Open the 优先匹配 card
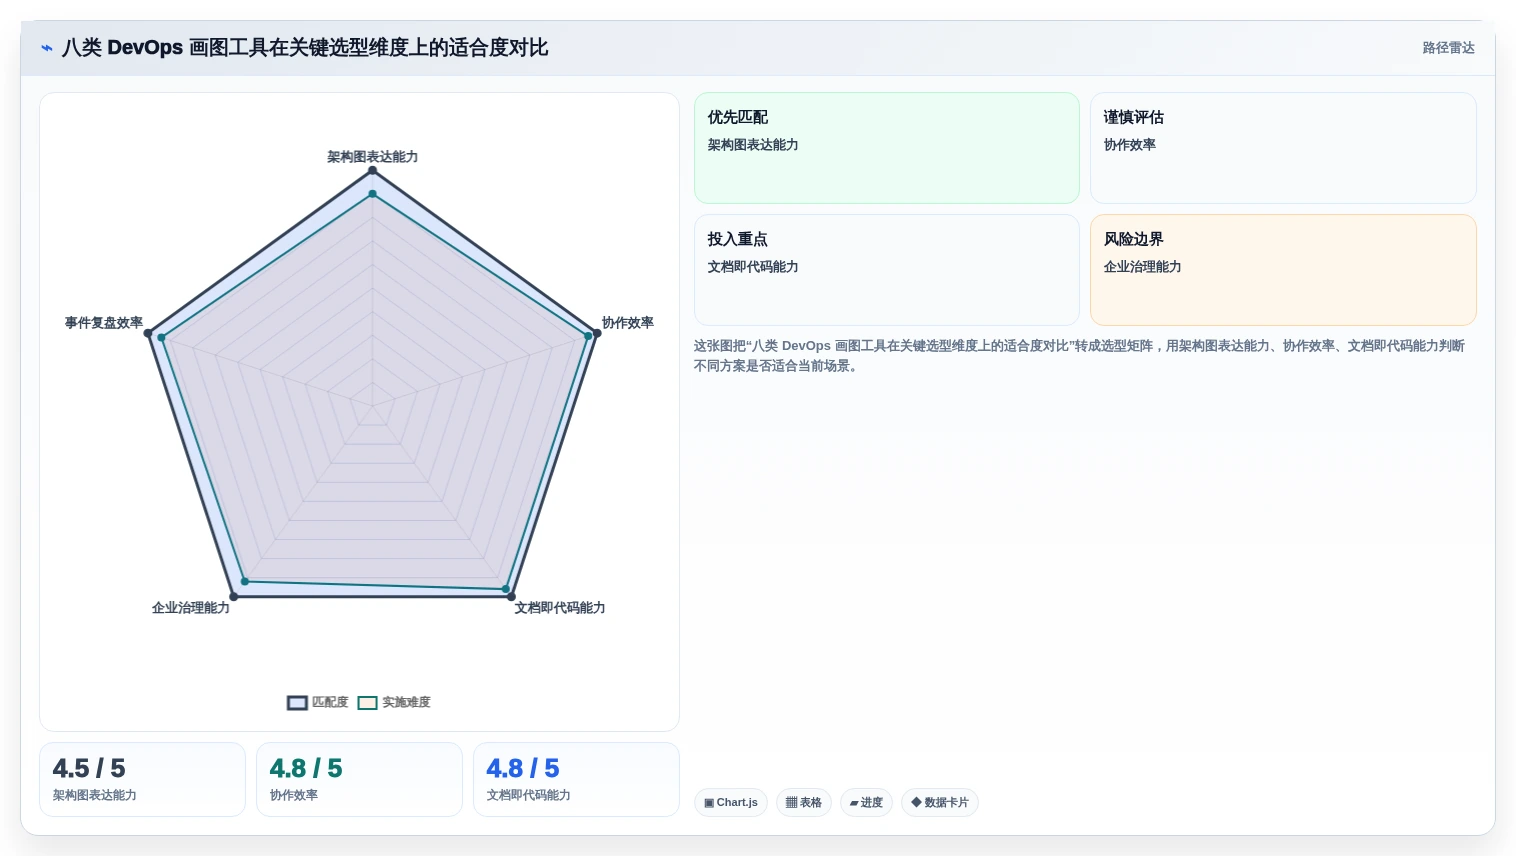The width and height of the screenshot is (1516, 856). point(887,148)
